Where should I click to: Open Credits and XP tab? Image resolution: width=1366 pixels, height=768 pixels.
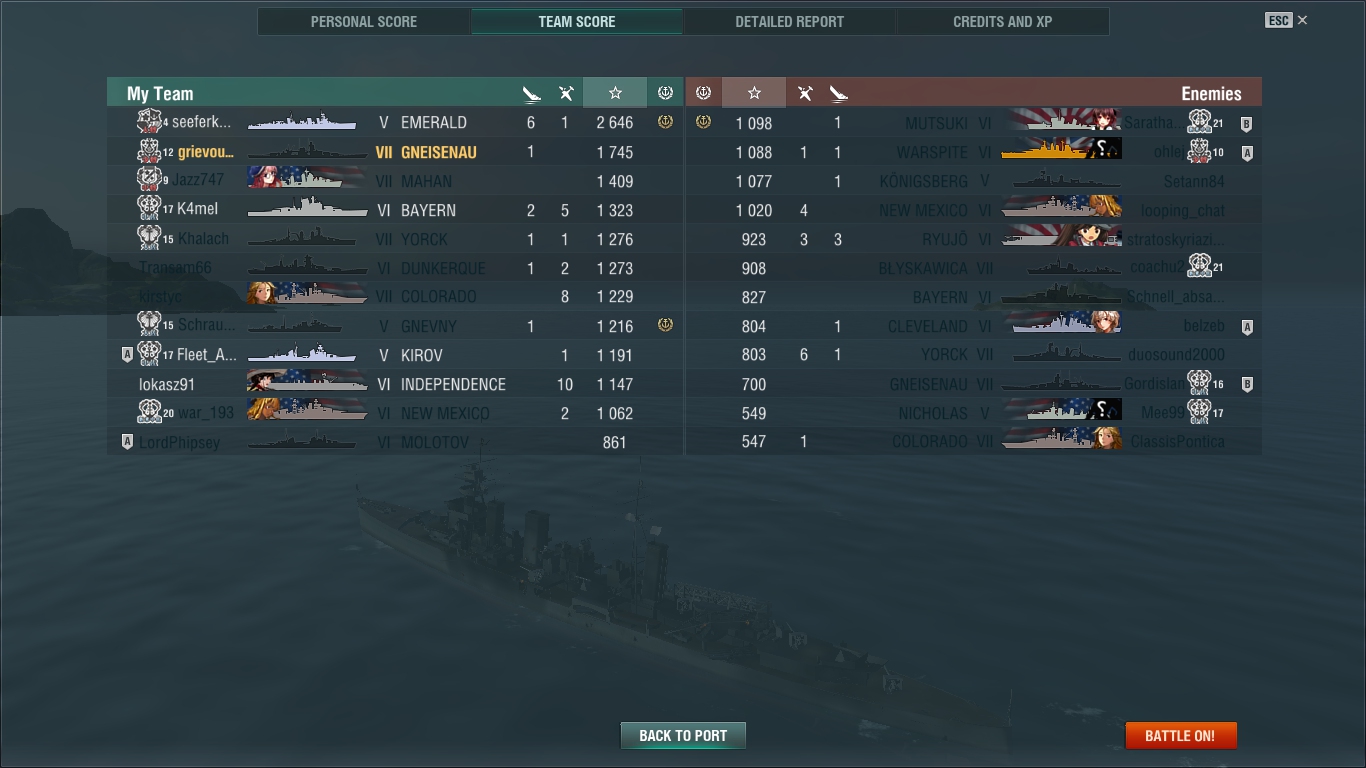(x=1002, y=21)
